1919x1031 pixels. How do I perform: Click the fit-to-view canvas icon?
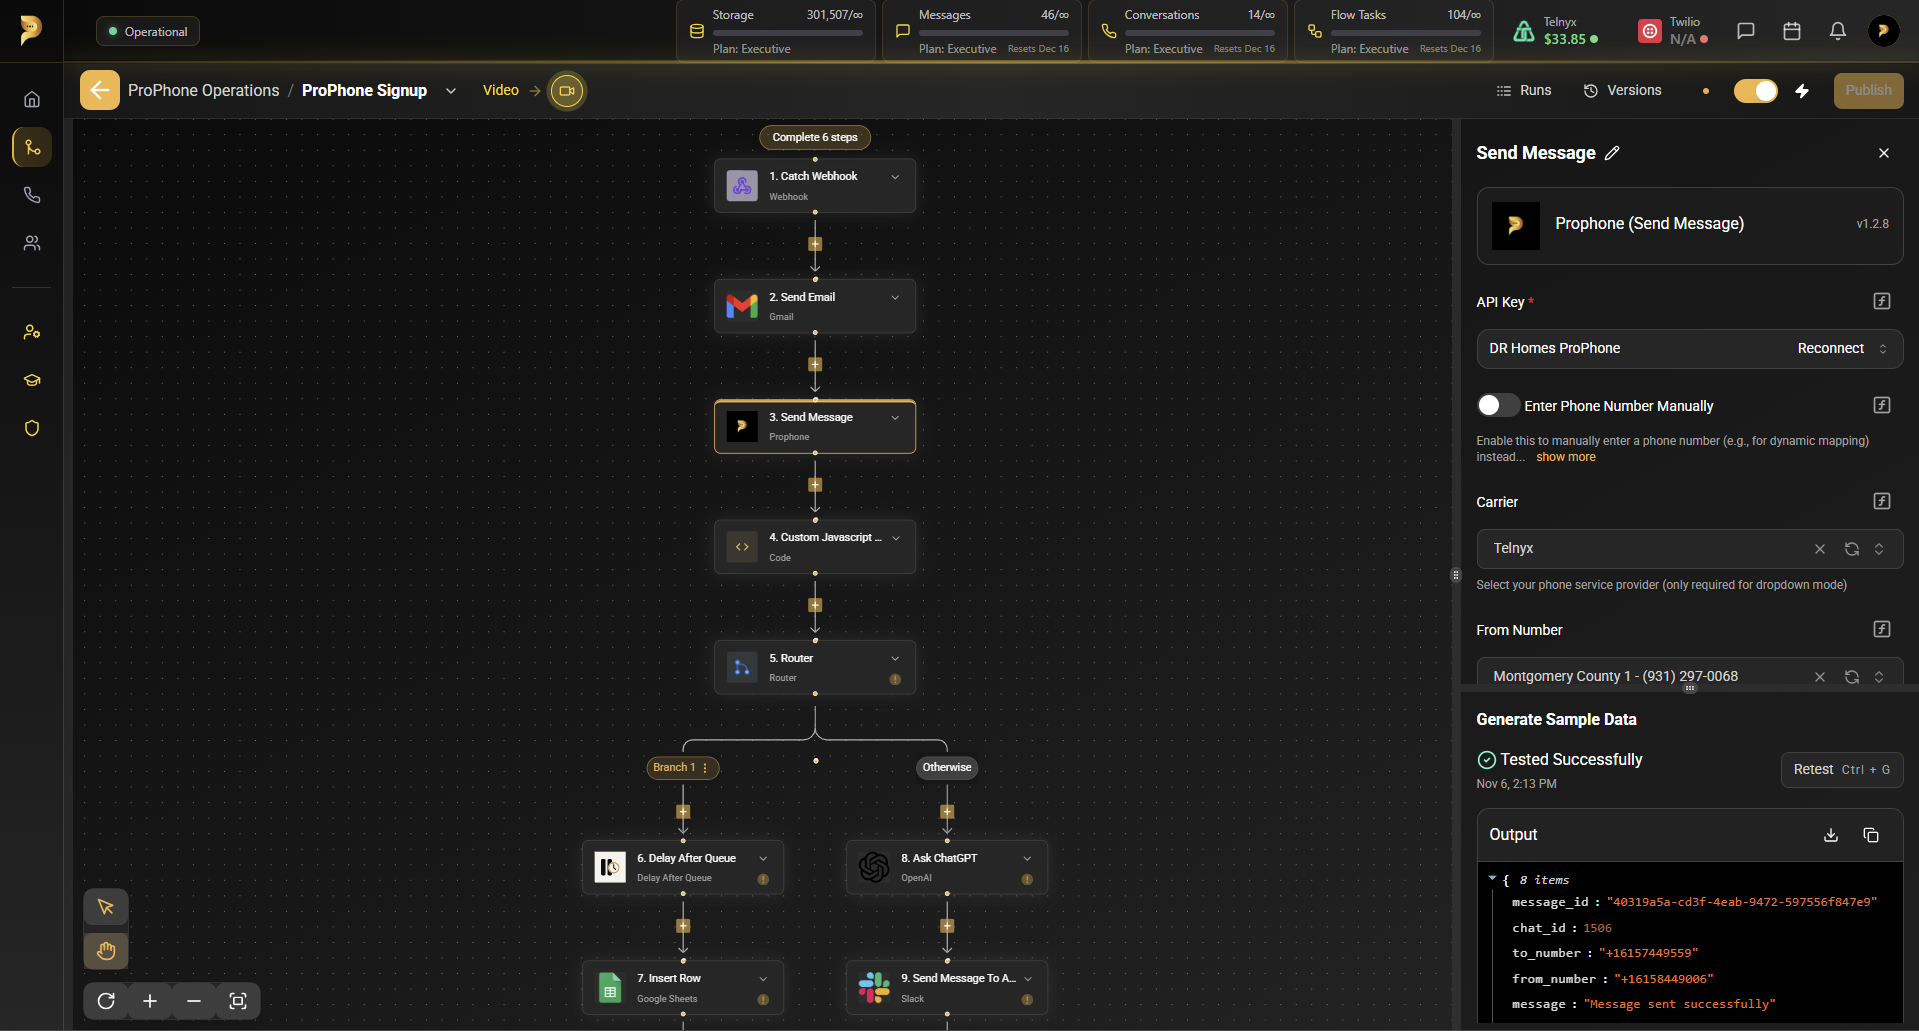[x=238, y=1001]
